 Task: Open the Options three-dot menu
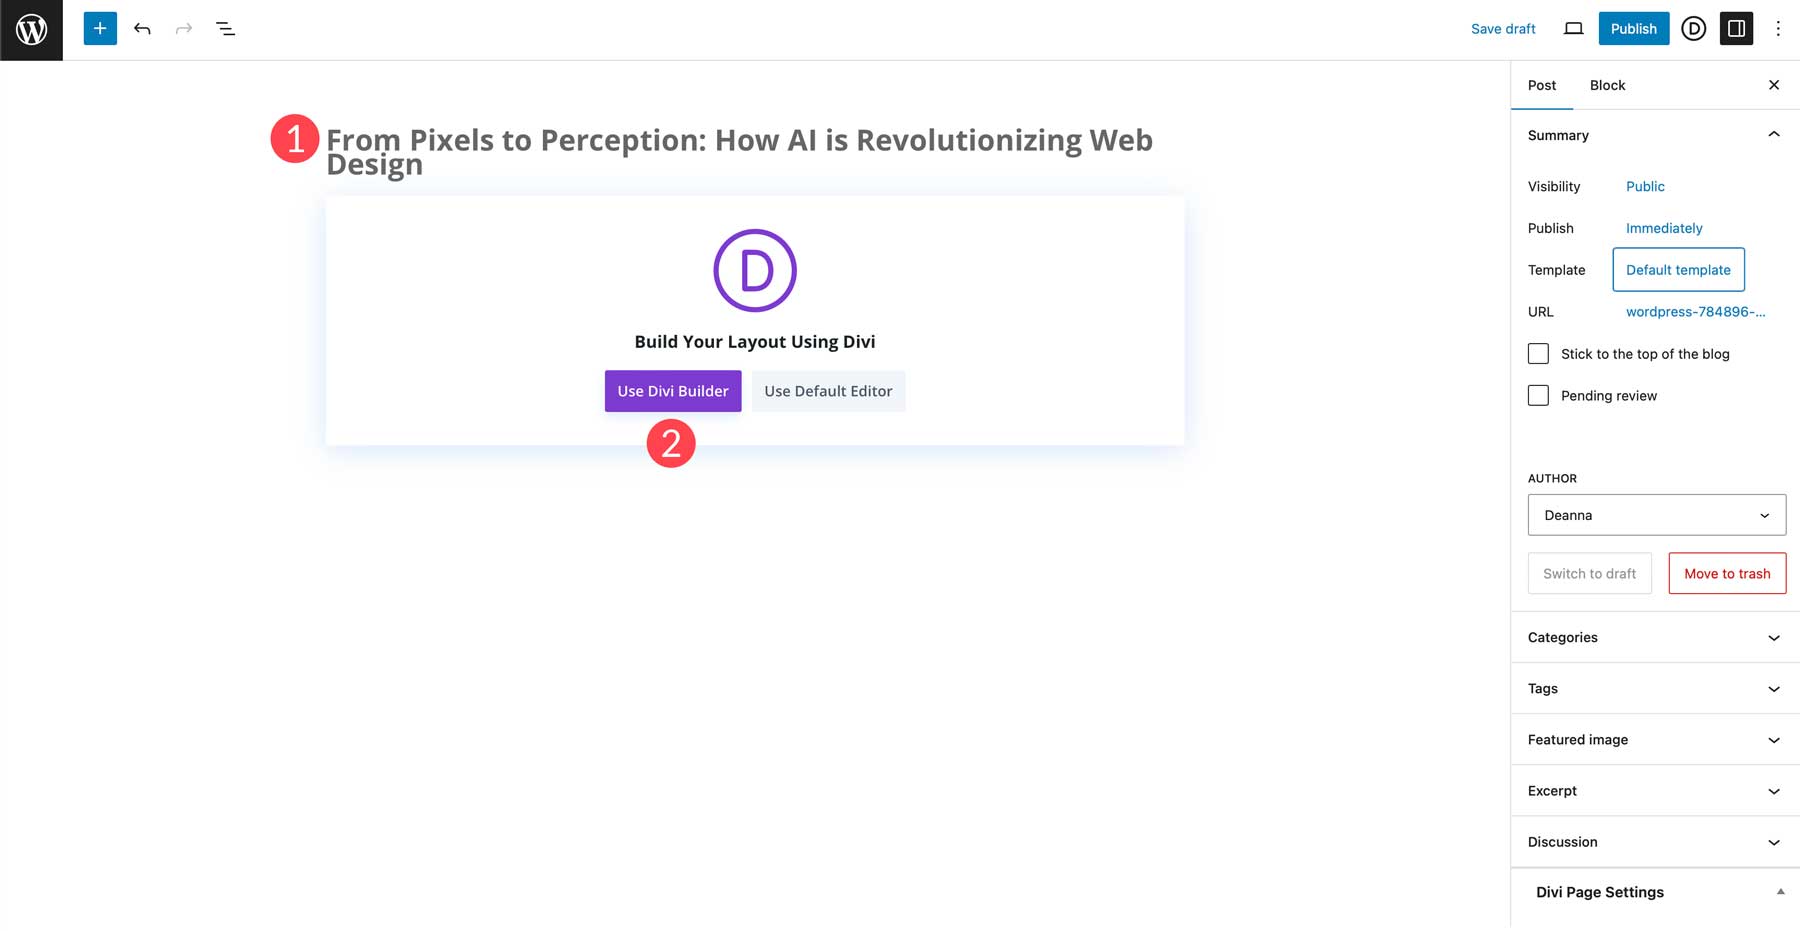coord(1778,28)
